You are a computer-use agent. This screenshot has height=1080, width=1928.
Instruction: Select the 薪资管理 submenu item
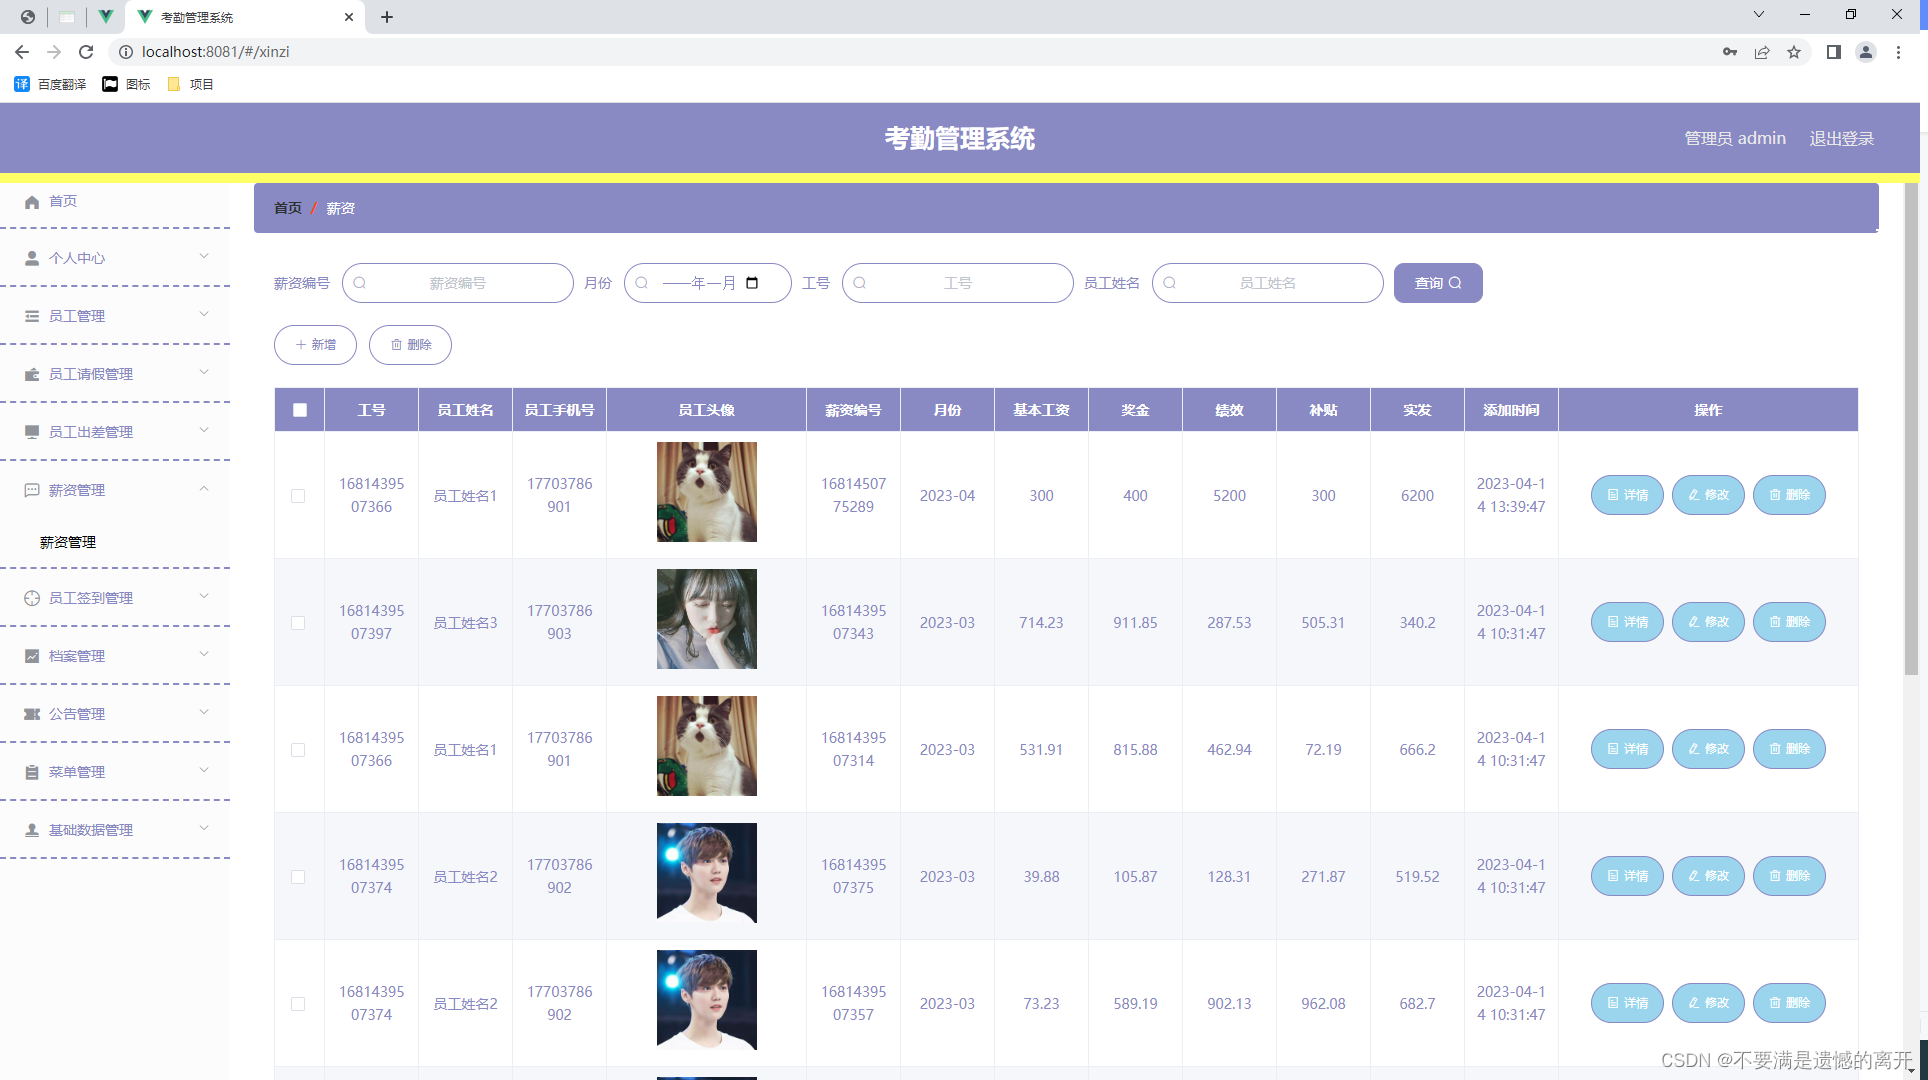point(68,542)
